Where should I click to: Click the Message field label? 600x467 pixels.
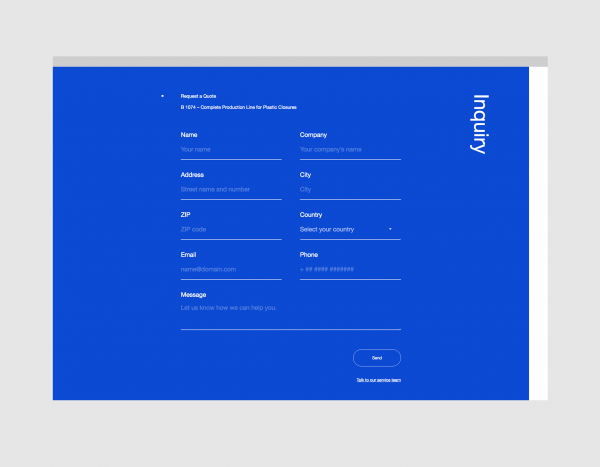[193, 295]
